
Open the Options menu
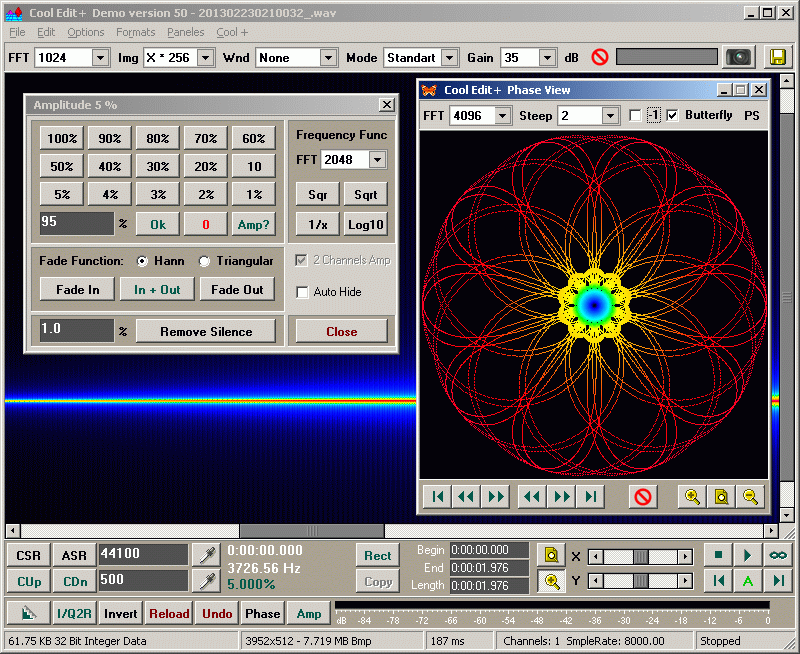(86, 32)
